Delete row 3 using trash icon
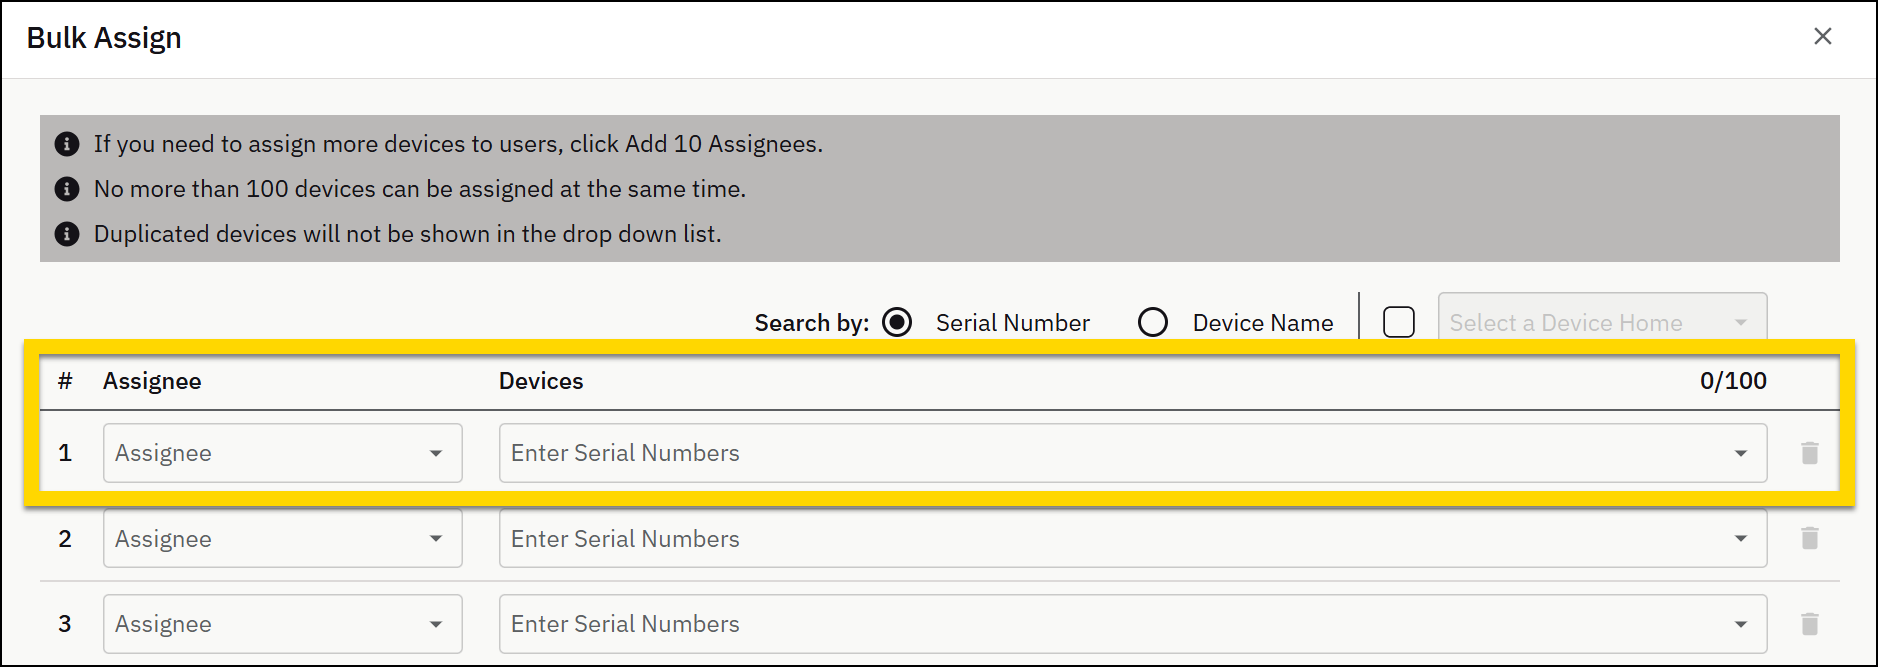 [1809, 624]
